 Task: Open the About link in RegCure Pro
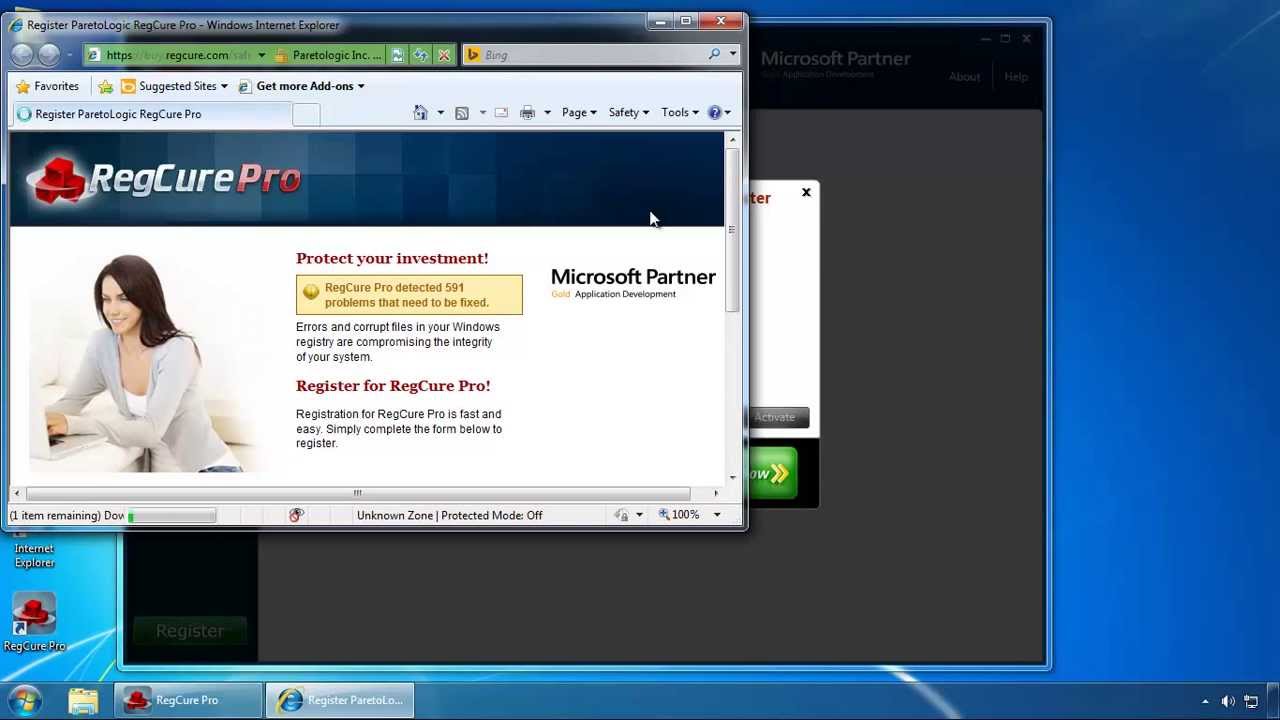pyautogui.click(x=965, y=76)
